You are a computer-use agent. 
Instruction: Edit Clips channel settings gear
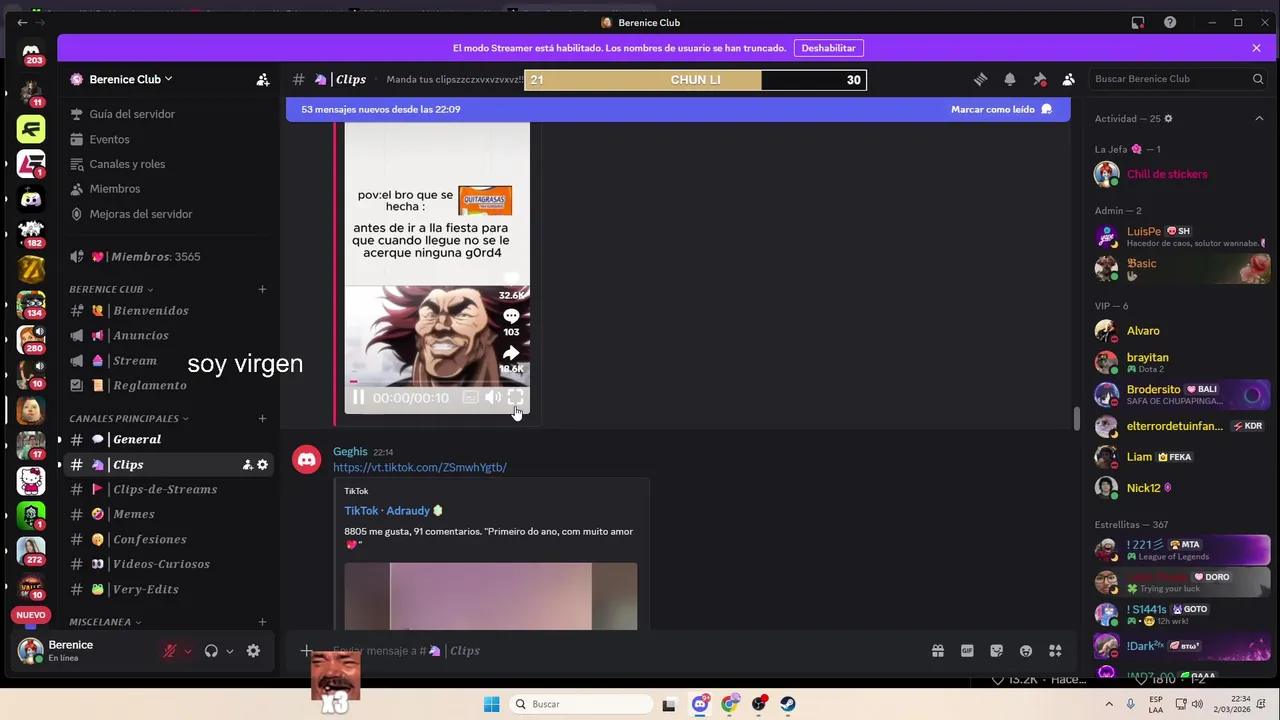pos(263,465)
